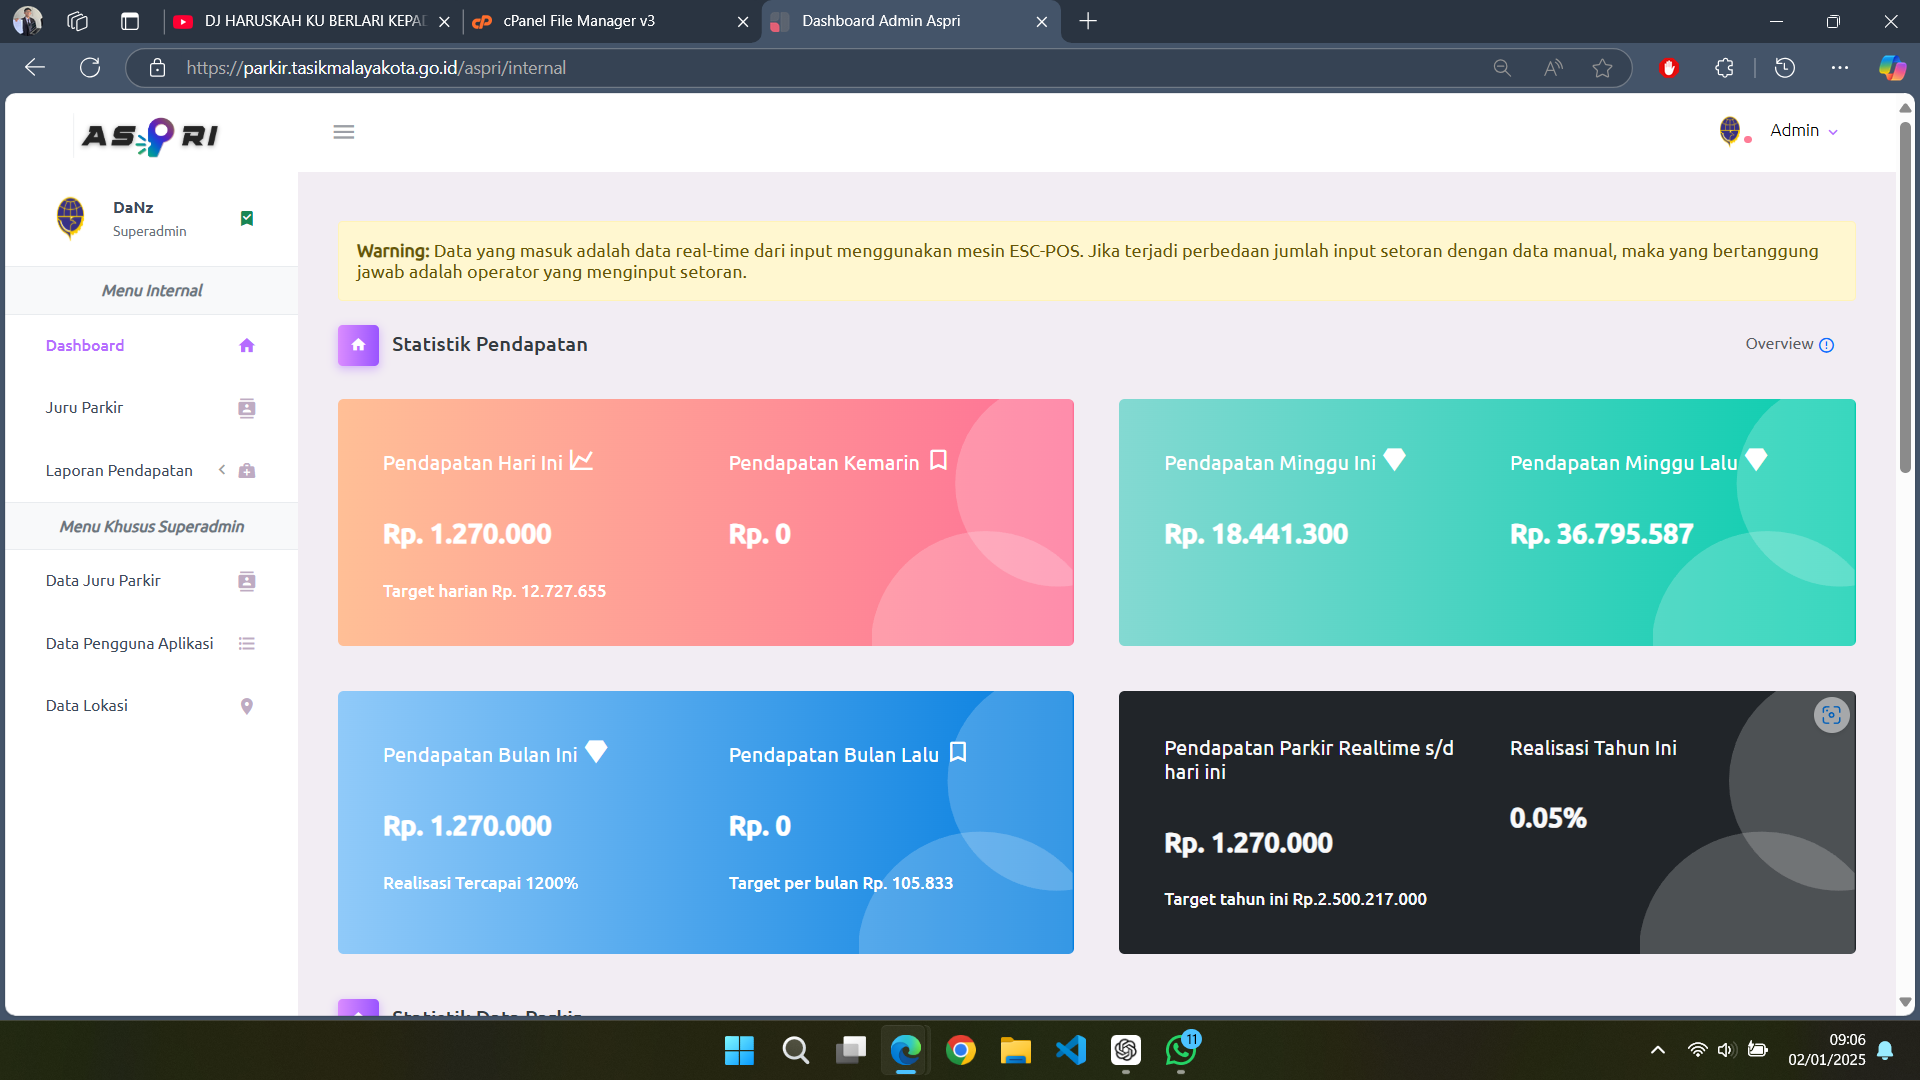Click the browser extensions puzzle icon
The image size is (1920, 1080).
(x=1724, y=68)
